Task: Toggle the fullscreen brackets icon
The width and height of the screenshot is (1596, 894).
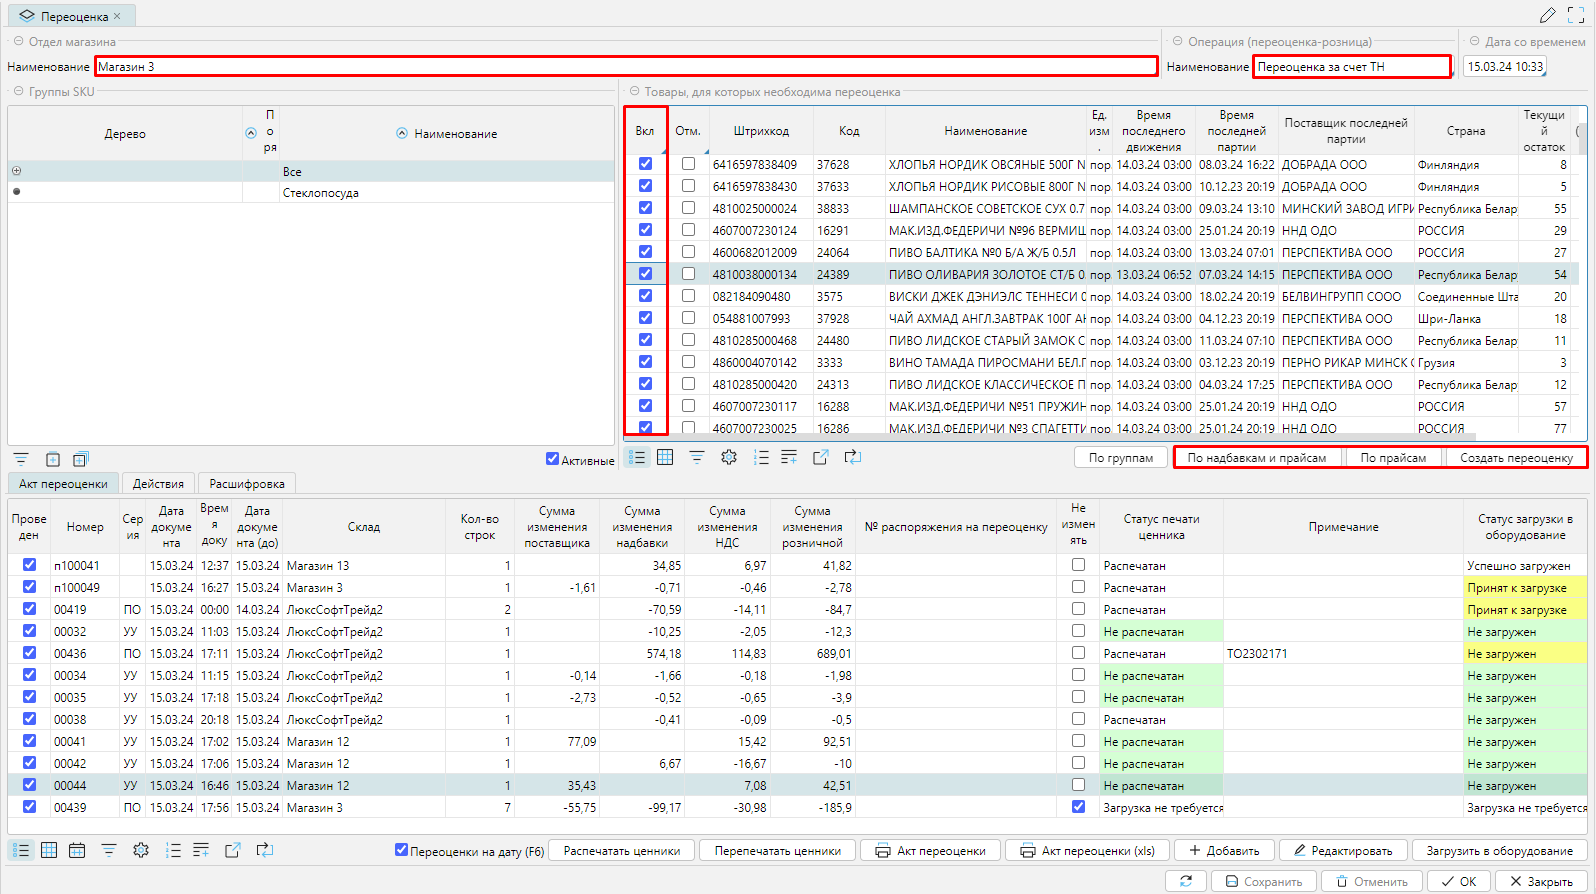Action: [1576, 15]
